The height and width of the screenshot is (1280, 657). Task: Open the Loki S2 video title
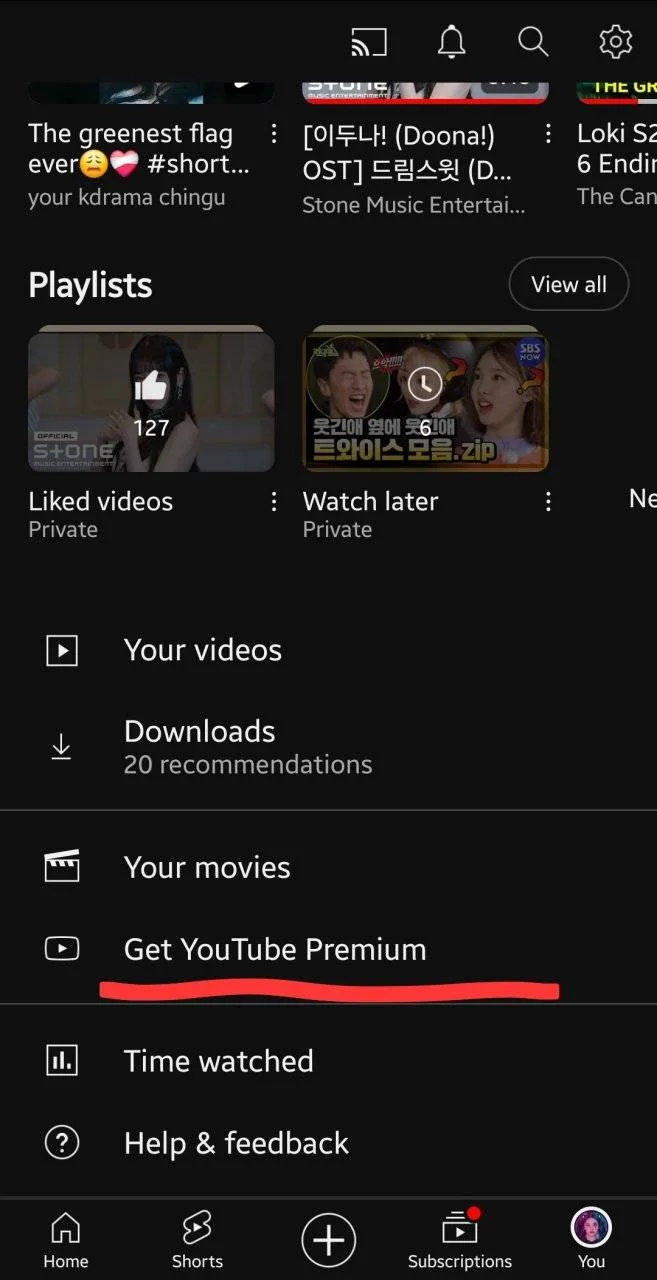[x=617, y=148]
